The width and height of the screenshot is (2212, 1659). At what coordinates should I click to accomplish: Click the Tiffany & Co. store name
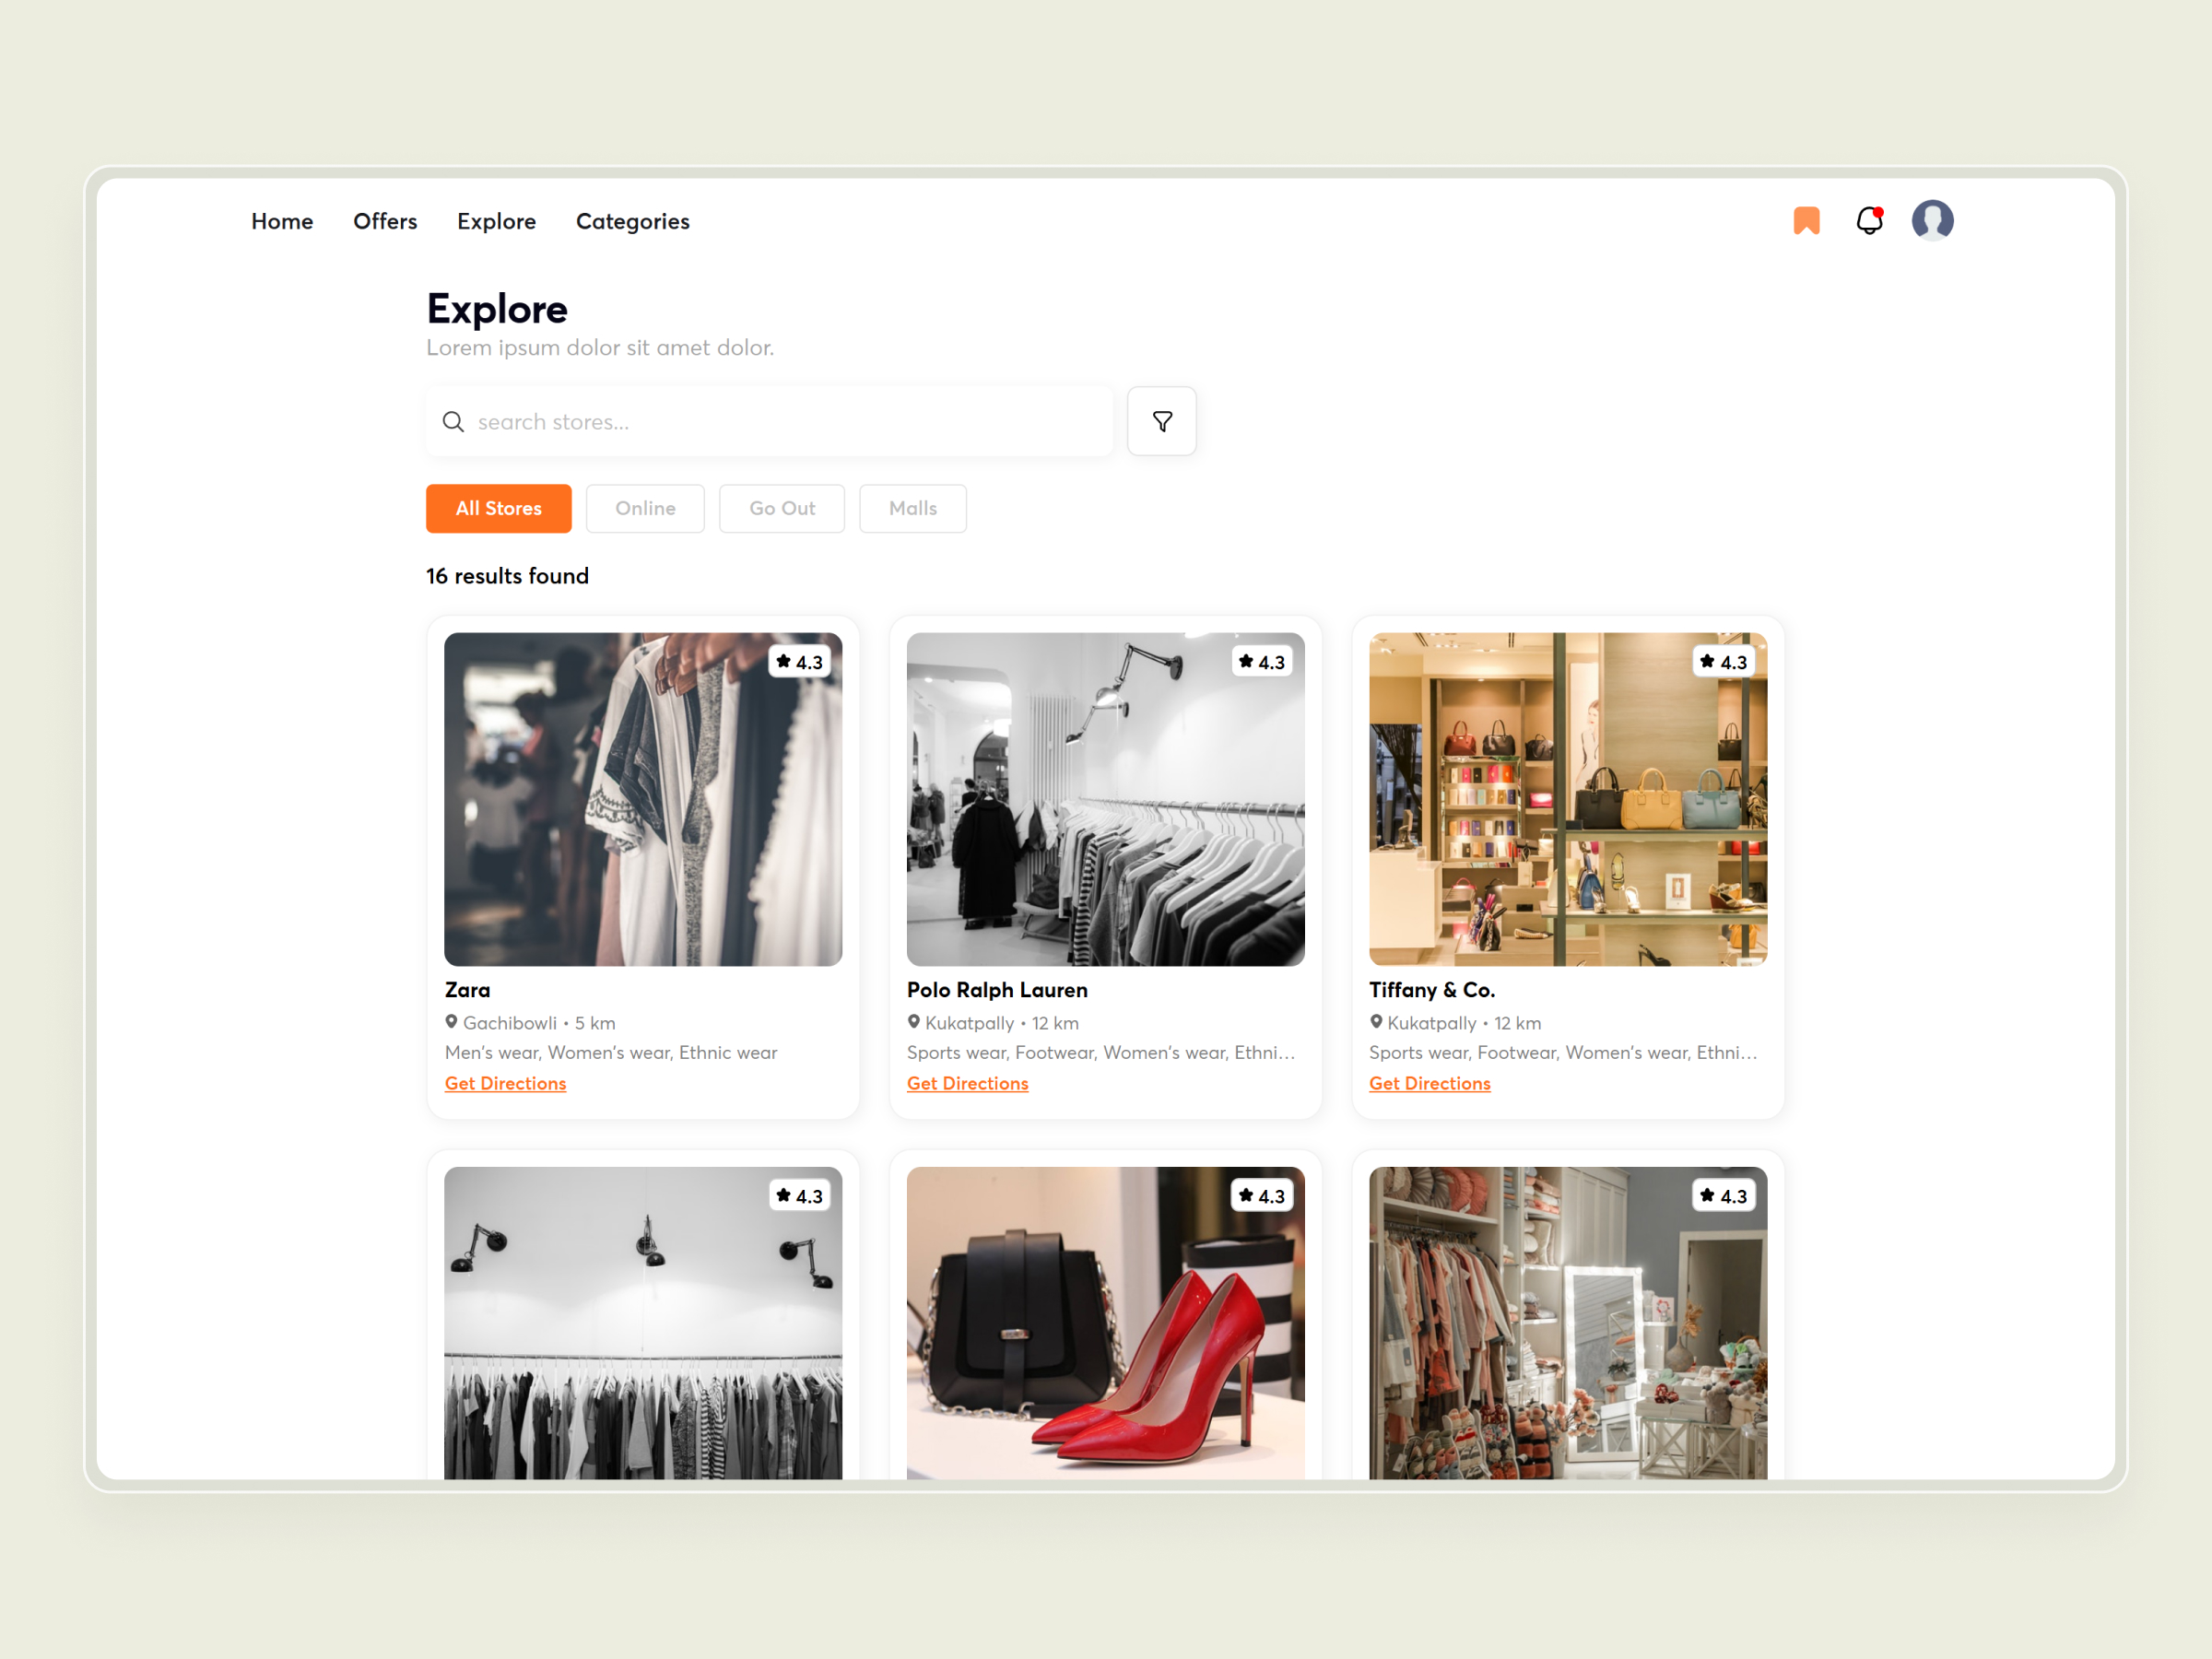point(1432,989)
